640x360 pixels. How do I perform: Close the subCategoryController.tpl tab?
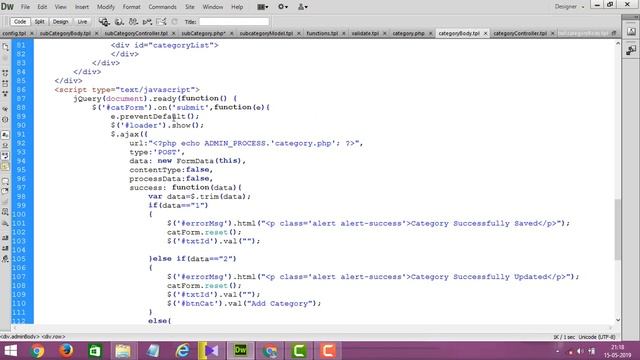point(173,33)
